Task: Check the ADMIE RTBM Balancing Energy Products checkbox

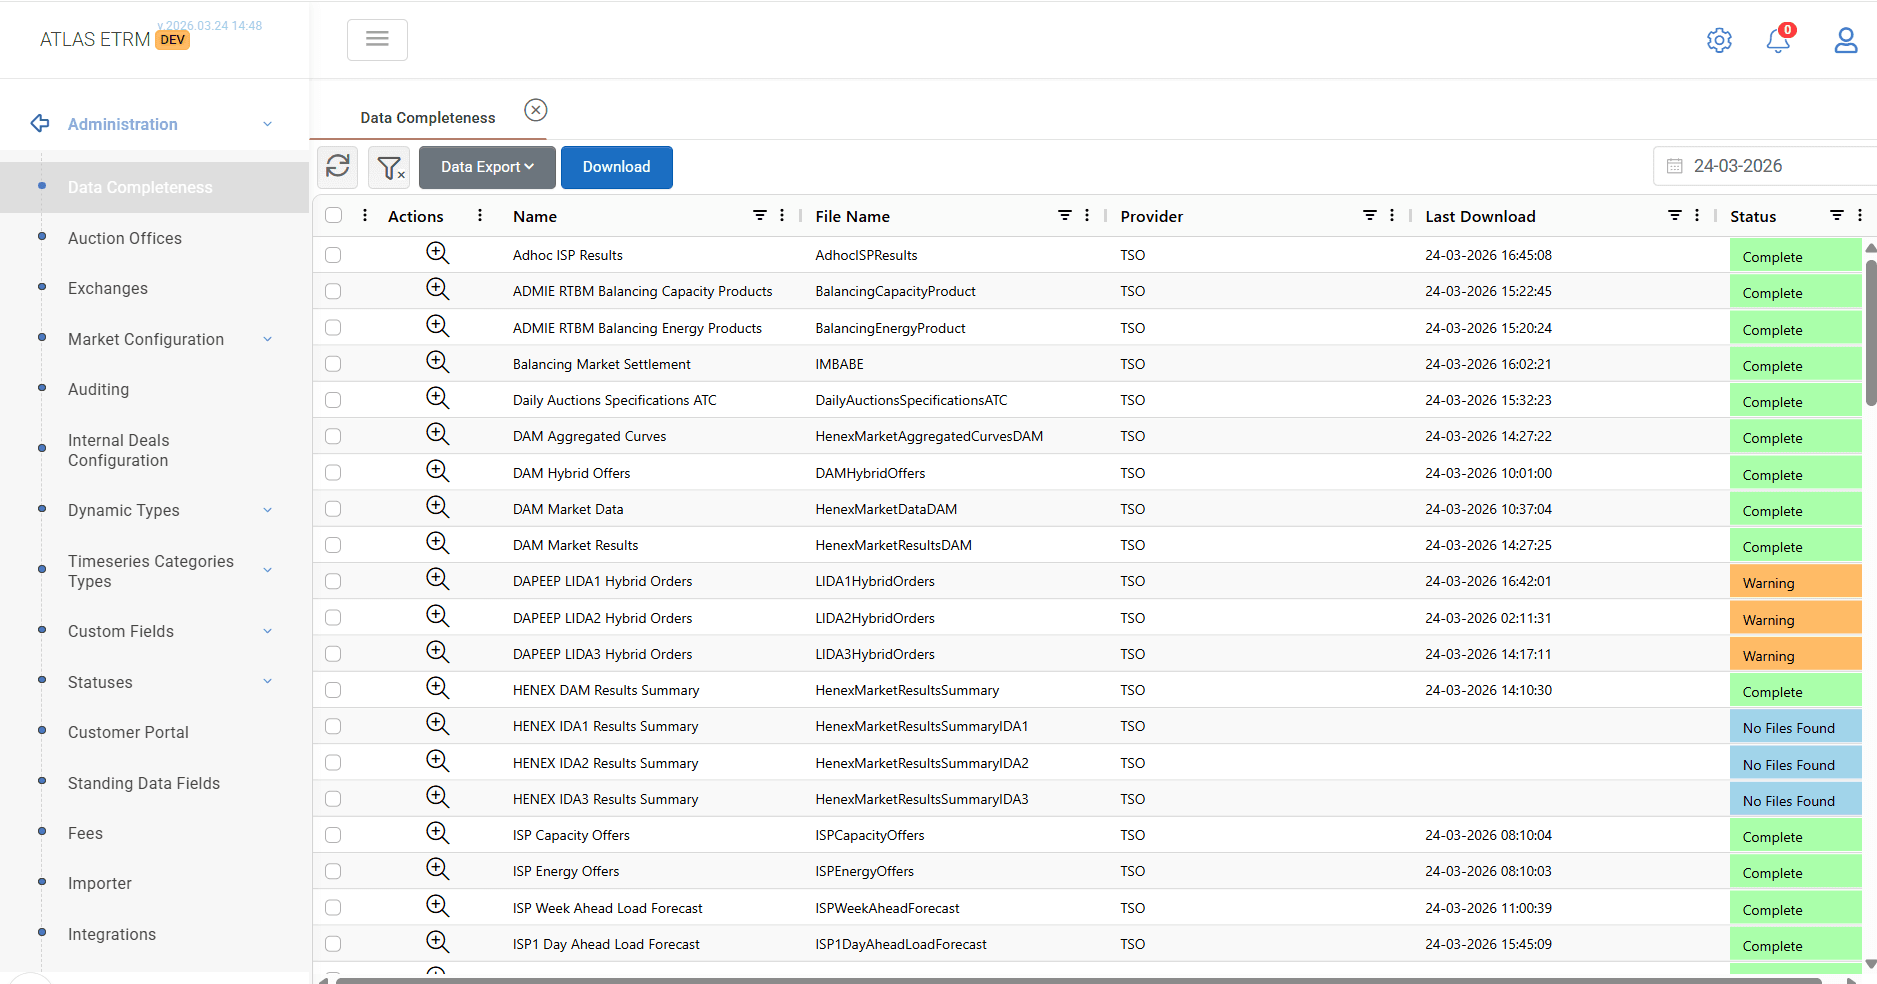Action: (333, 328)
